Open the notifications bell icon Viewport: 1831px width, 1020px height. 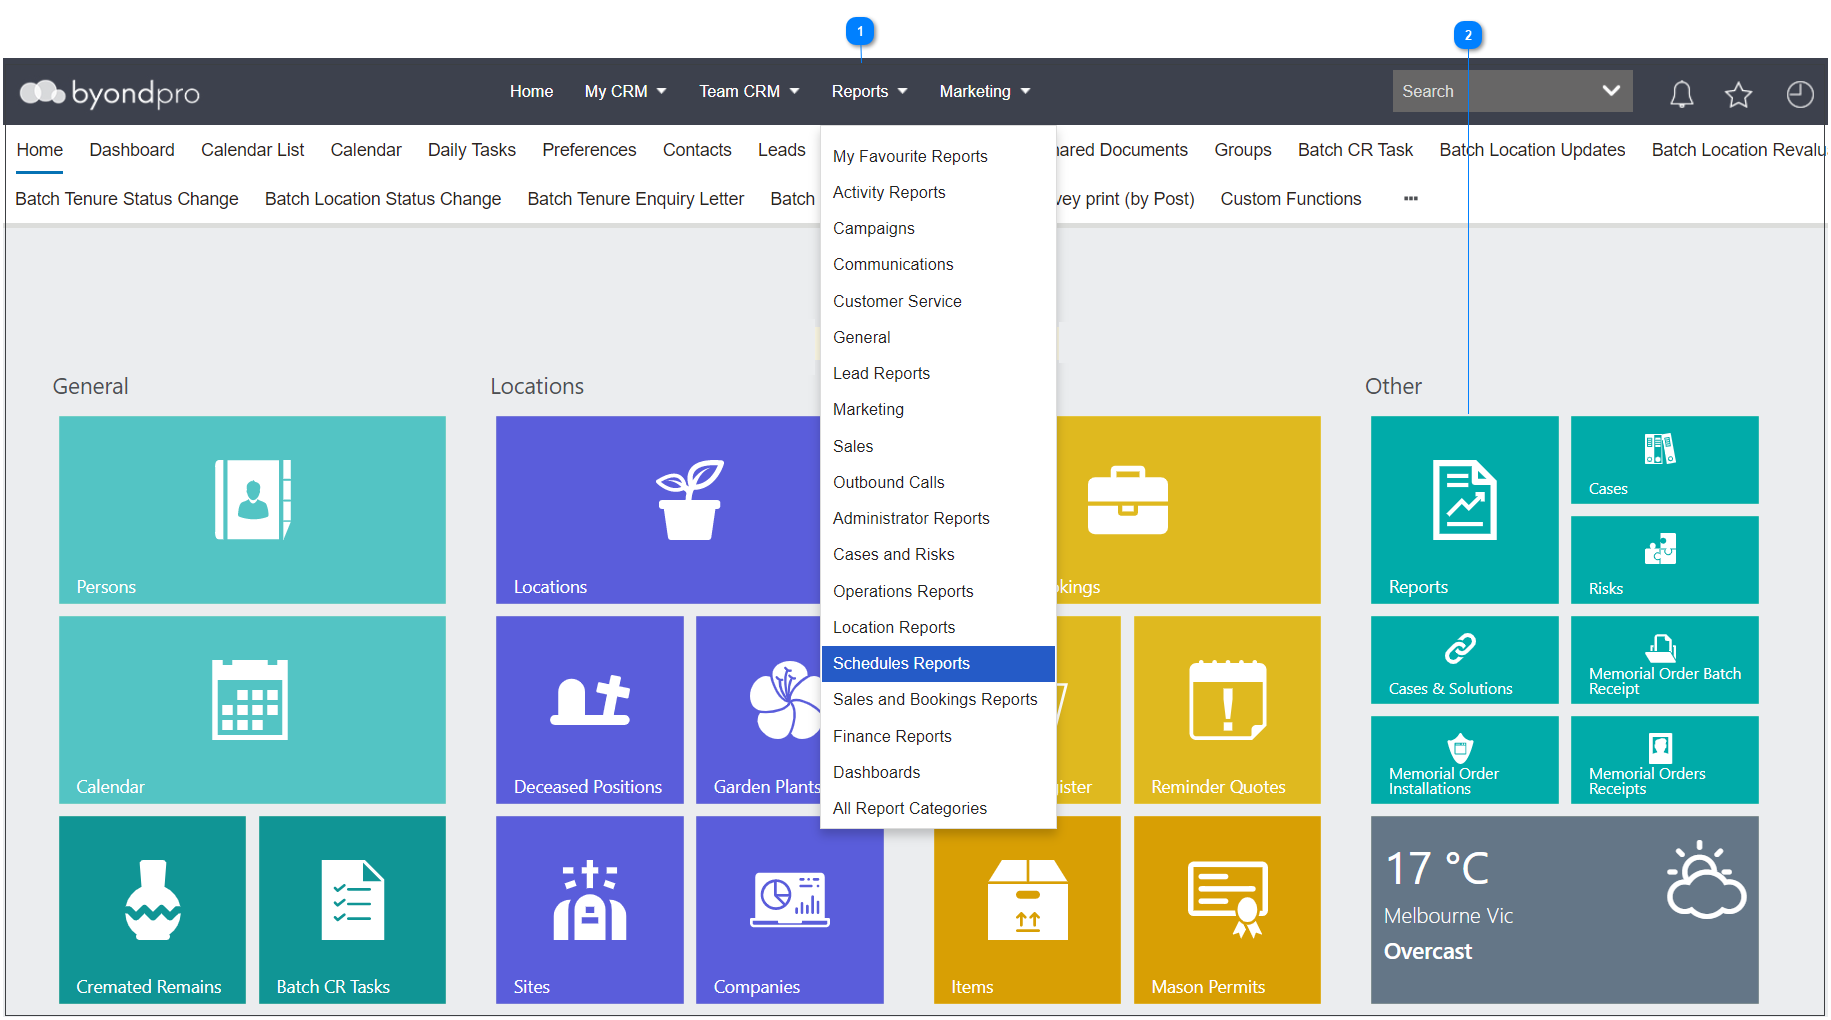click(1681, 94)
